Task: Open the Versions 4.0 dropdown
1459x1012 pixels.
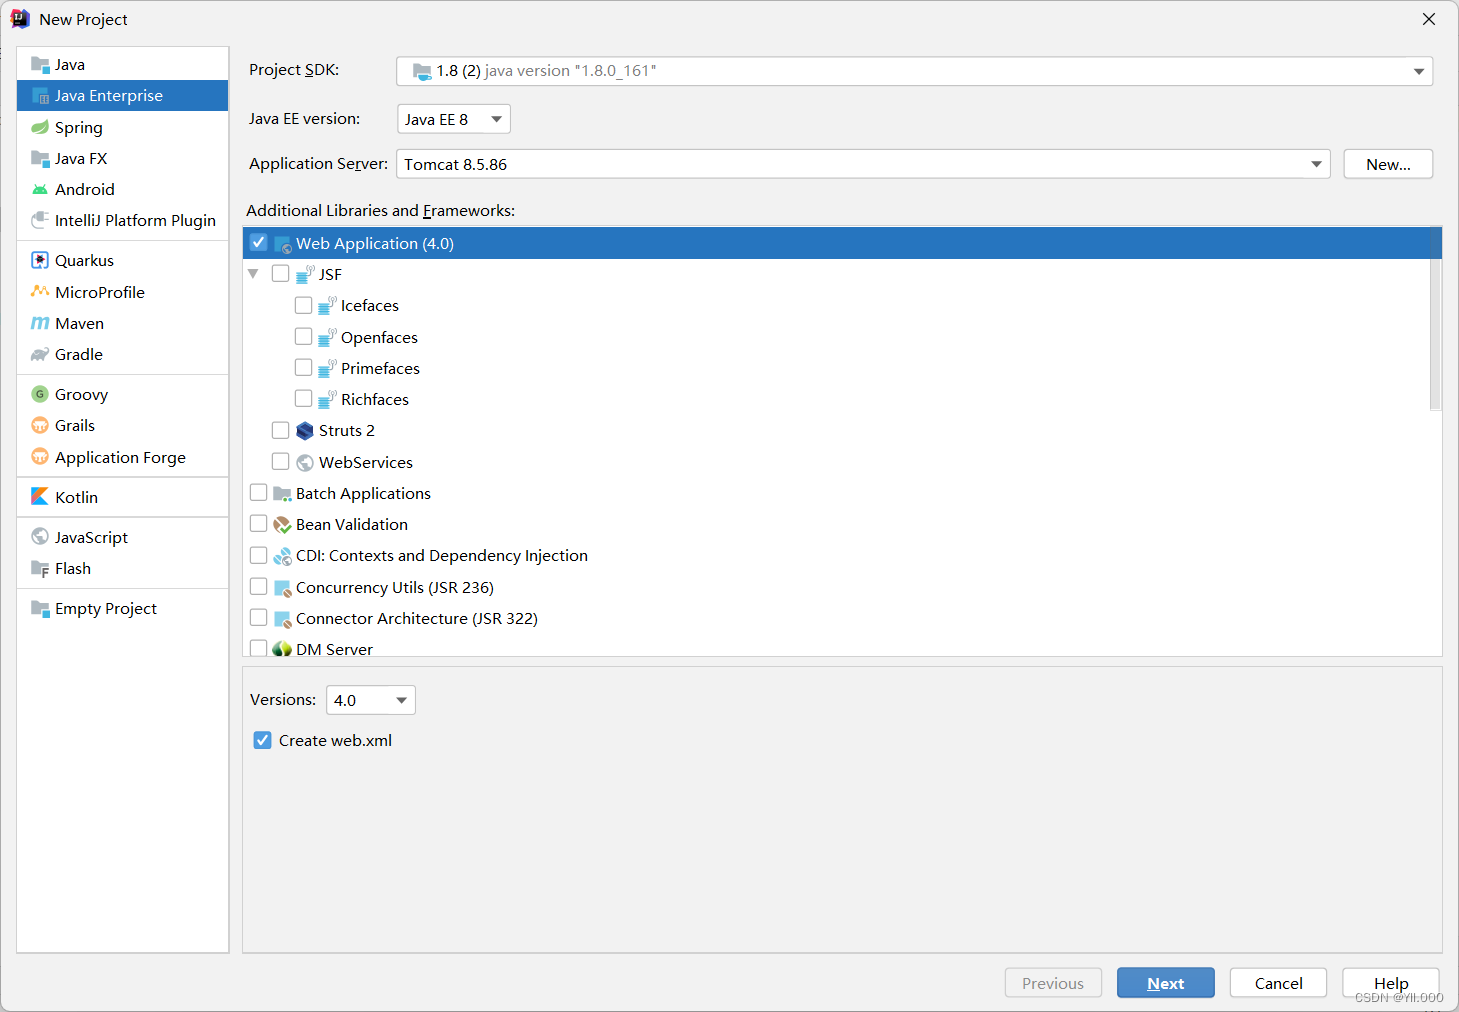Action: tap(371, 700)
